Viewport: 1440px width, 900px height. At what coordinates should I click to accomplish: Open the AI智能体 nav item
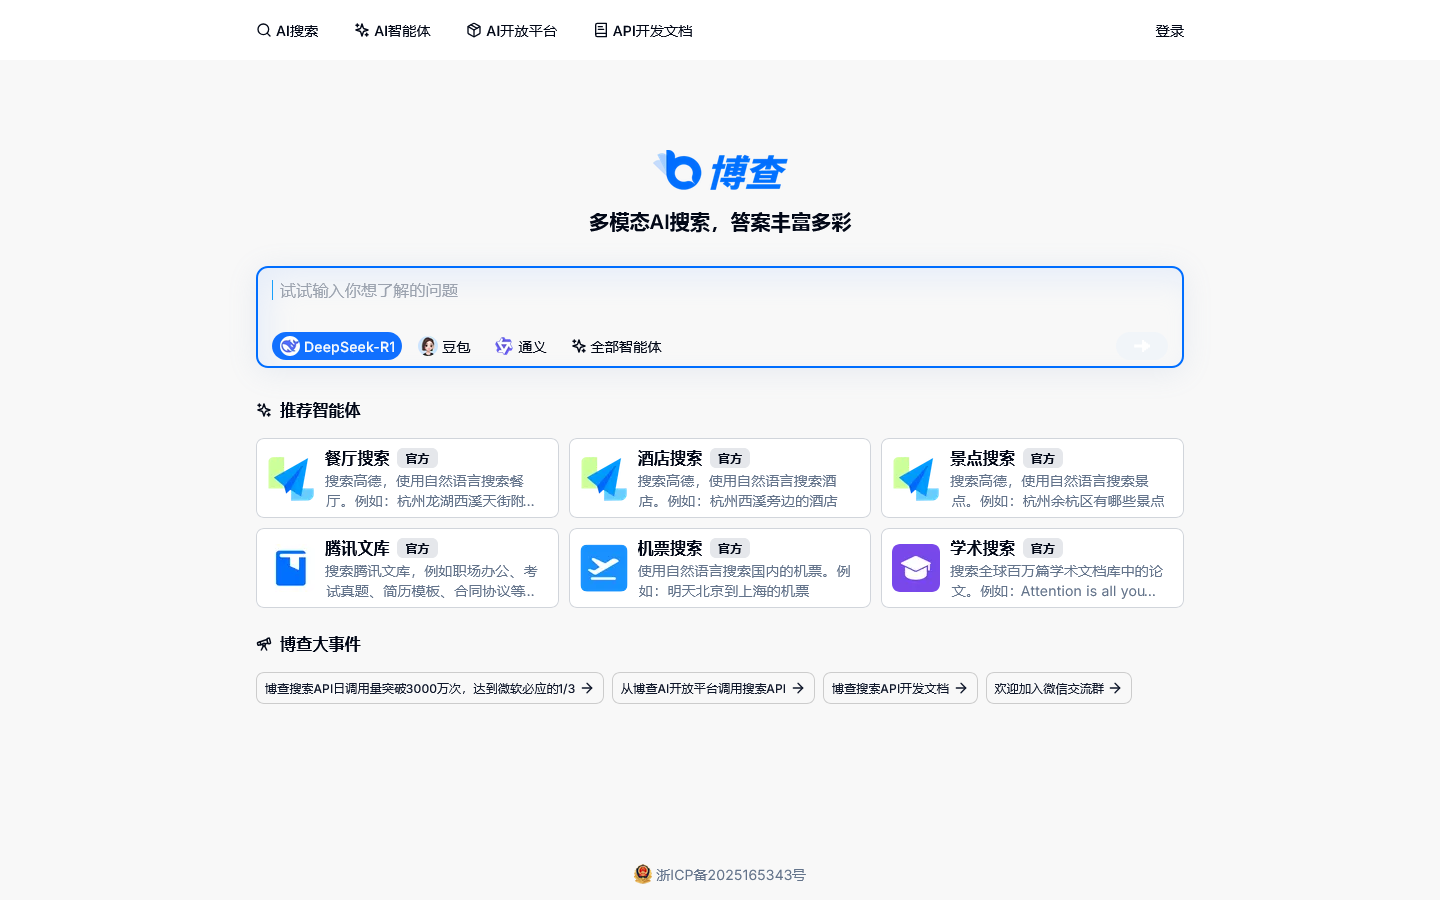(392, 31)
